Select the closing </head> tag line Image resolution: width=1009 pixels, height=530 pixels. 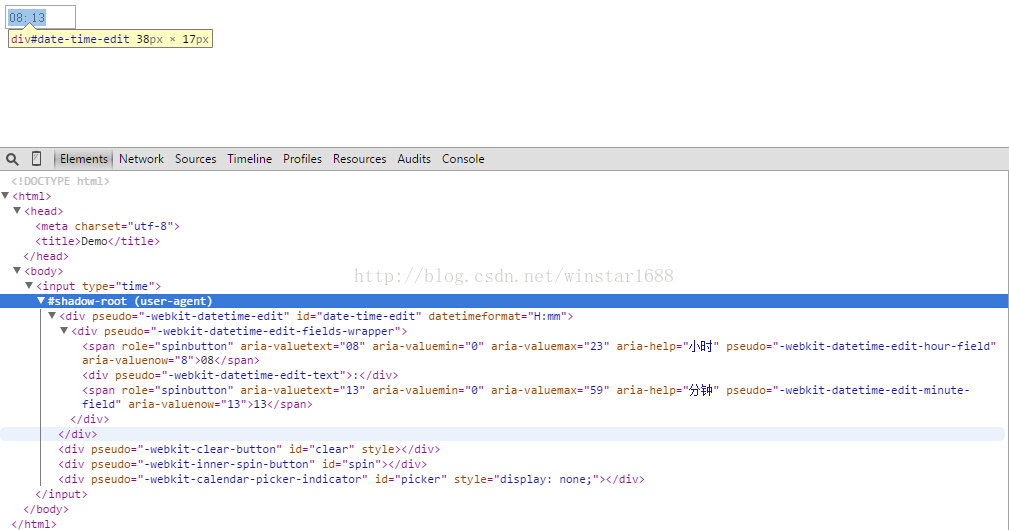click(x=46, y=256)
